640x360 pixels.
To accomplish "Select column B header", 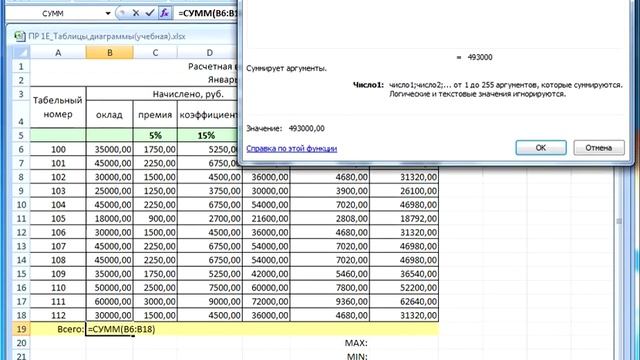I will point(109,53).
